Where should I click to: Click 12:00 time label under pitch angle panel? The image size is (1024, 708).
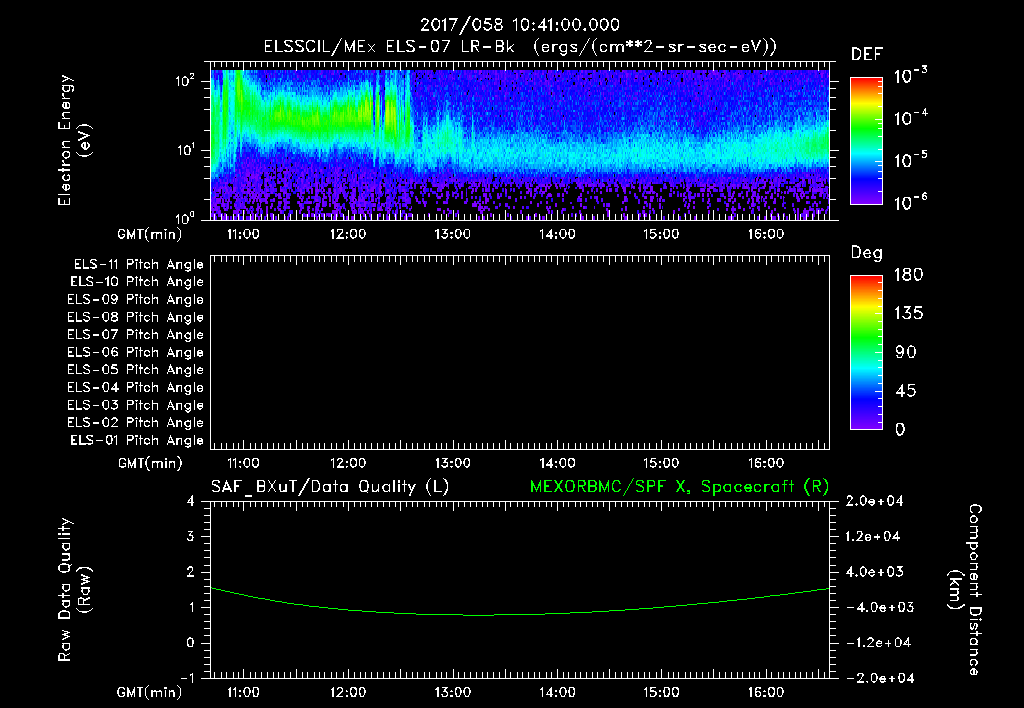pyautogui.click(x=347, y=463)
